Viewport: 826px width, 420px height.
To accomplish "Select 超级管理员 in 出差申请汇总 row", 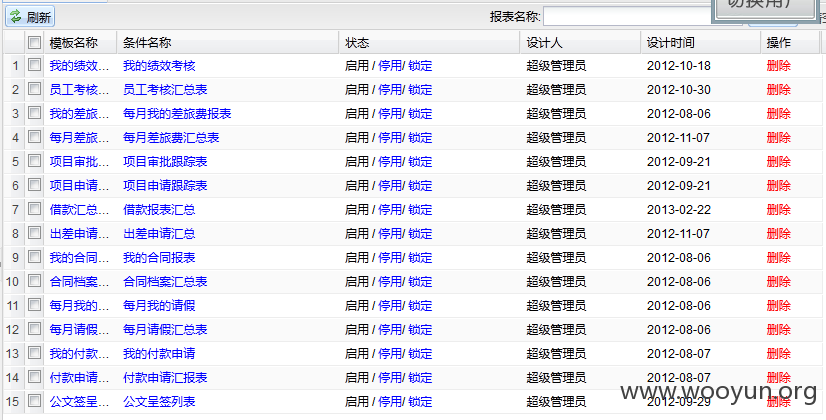I will pos(556,233).
